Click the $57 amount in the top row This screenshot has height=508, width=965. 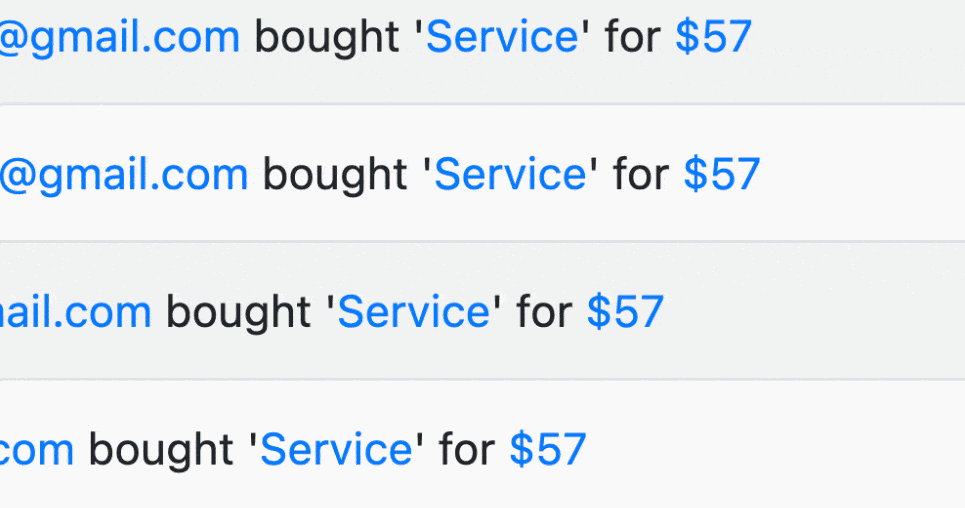coord(713,37)
